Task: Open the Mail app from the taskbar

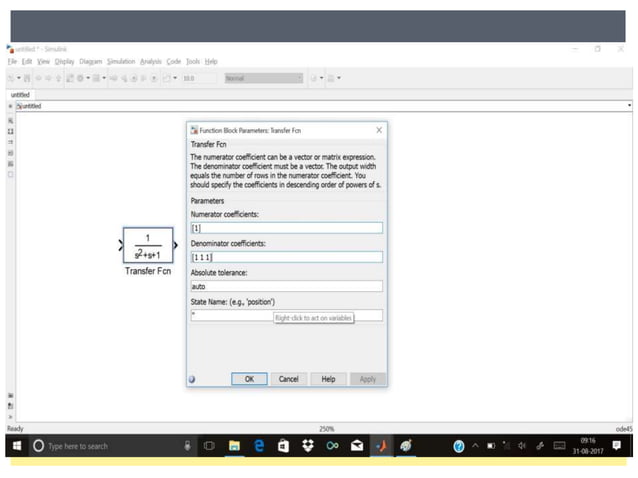Action: click(x=357, y=446)
